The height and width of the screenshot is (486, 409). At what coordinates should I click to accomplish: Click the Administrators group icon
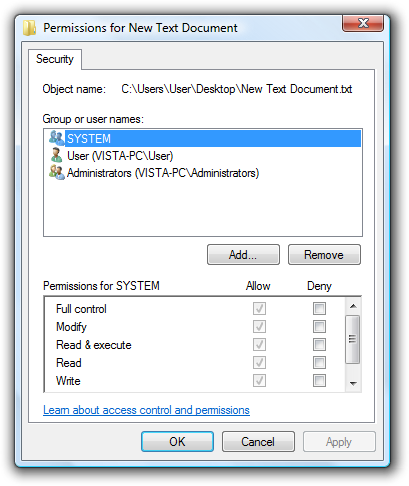[56, 172]
